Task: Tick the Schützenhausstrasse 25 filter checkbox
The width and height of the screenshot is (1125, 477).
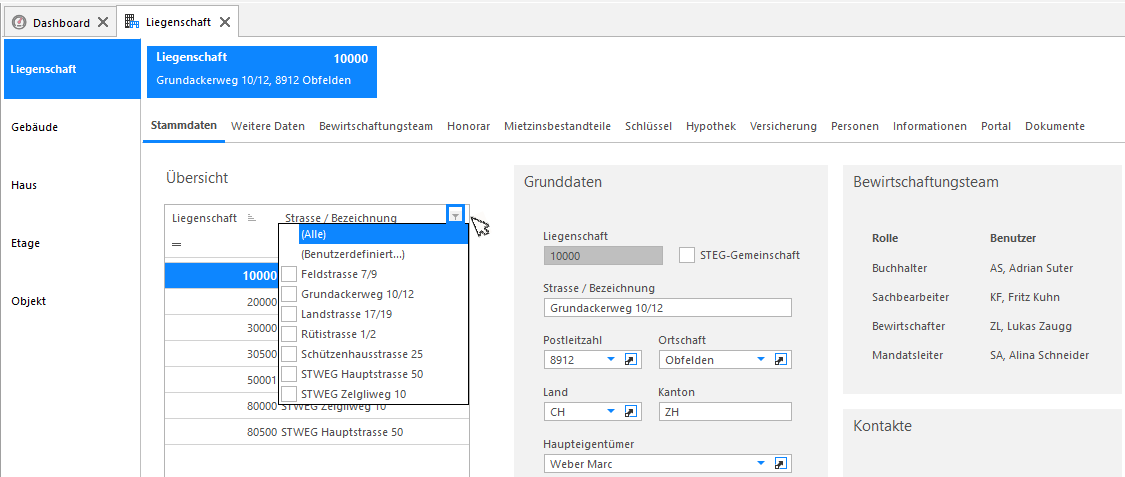Action: tap(289, 354)
